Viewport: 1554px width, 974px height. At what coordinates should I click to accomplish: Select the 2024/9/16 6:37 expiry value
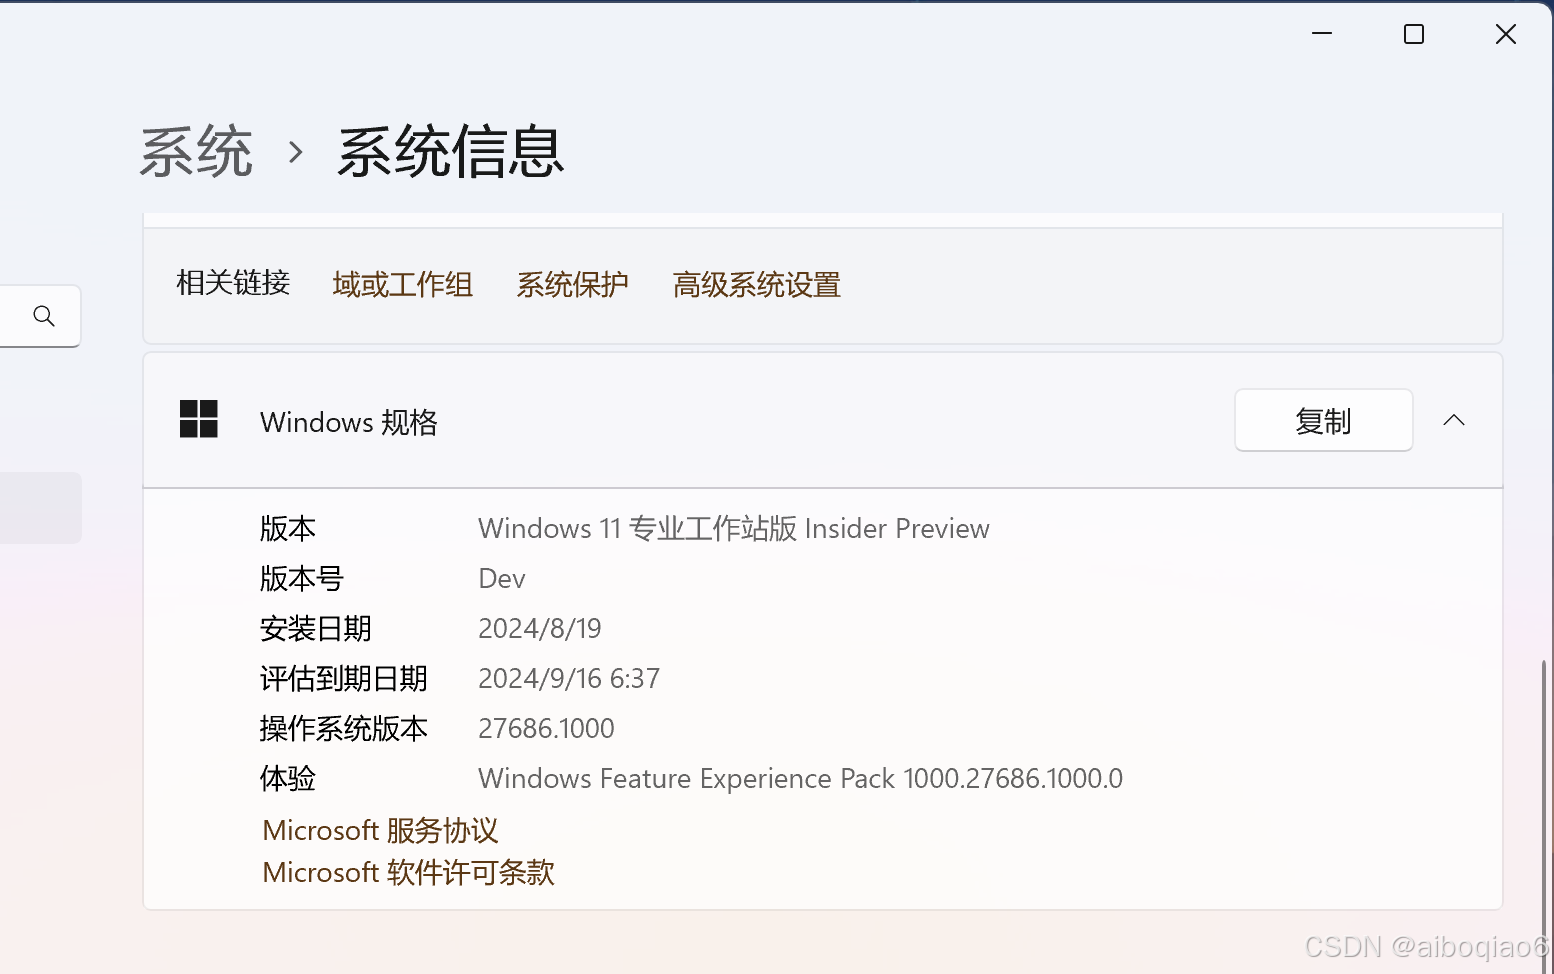click(x=569, y=678)
